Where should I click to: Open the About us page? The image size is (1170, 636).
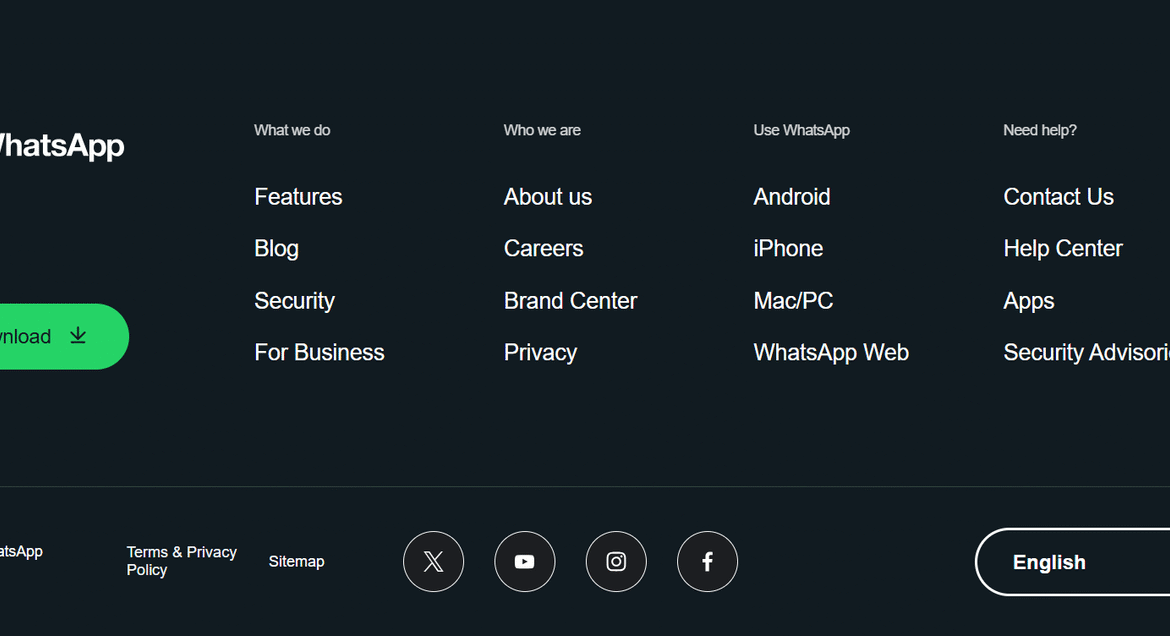click(547, 197)
